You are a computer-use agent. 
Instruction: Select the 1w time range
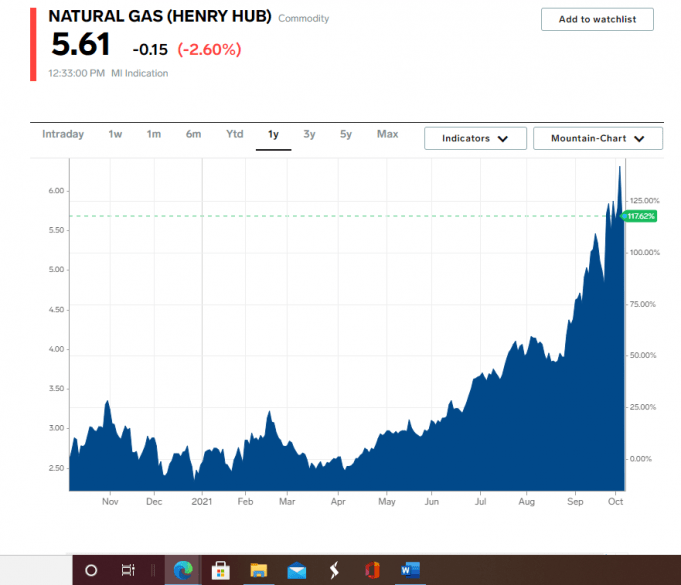click(116, 134)
